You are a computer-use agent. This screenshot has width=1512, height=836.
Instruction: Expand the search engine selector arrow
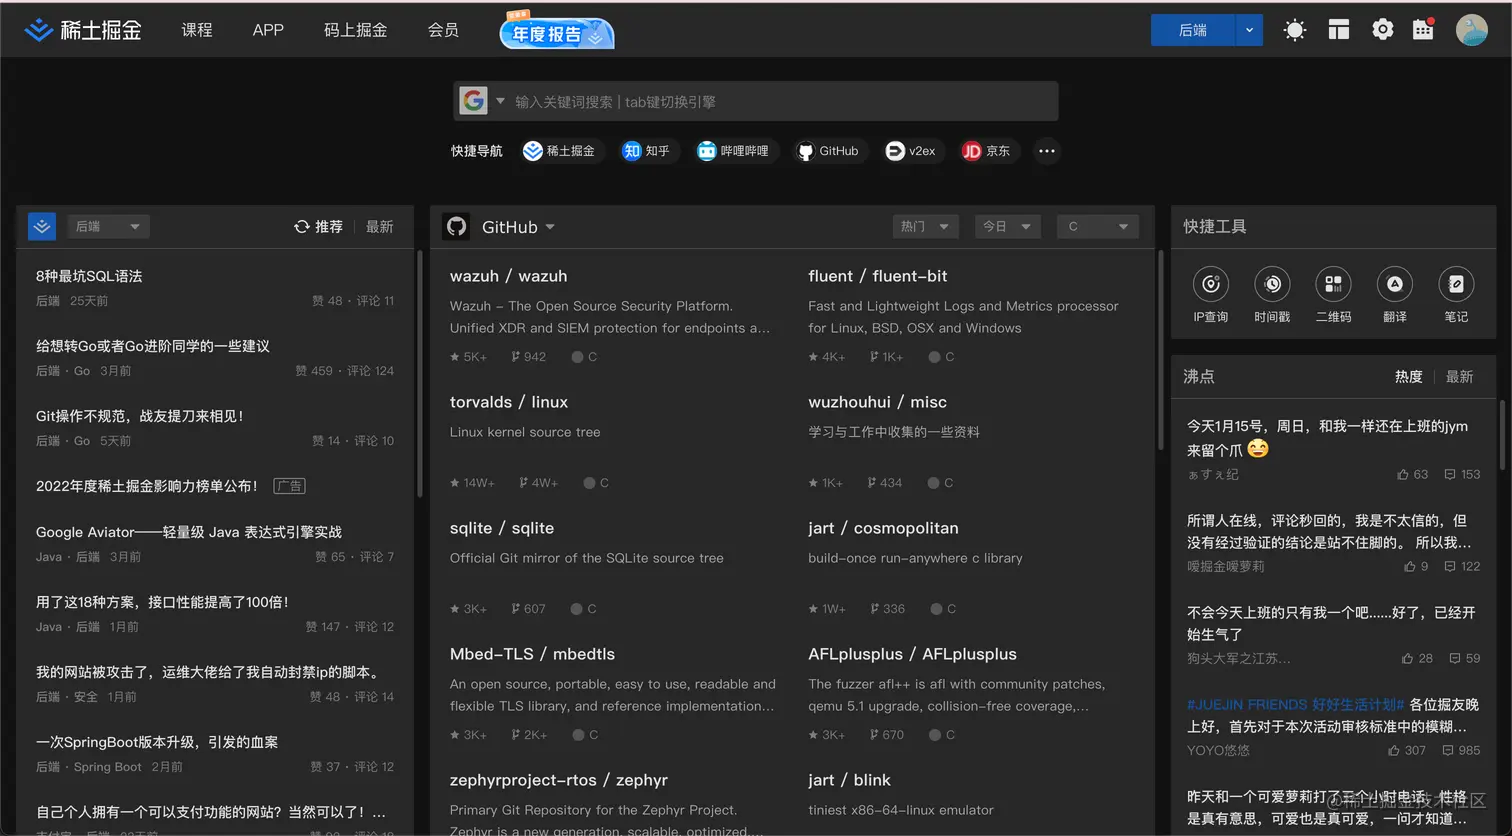pos(500,101)
